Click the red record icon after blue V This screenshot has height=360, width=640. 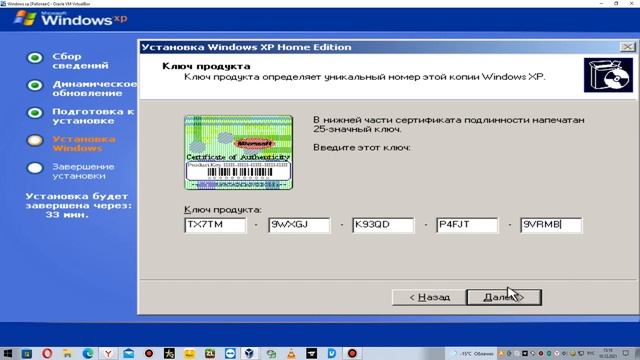click(352, 353)
